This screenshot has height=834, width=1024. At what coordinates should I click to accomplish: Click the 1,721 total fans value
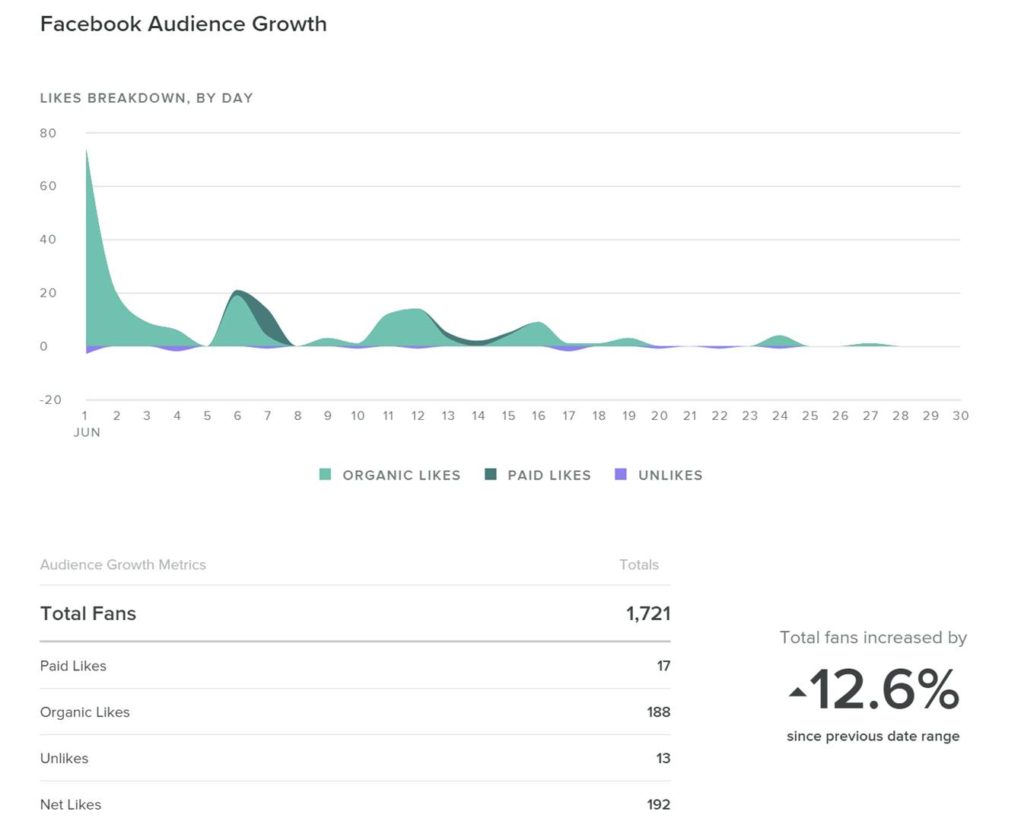[x=648, y=613]
